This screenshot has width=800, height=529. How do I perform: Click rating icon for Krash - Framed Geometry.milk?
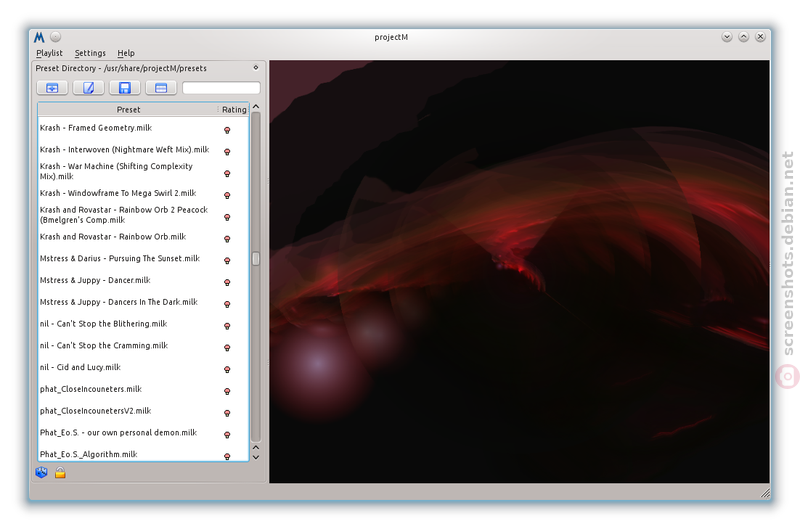tap(227, 130)
